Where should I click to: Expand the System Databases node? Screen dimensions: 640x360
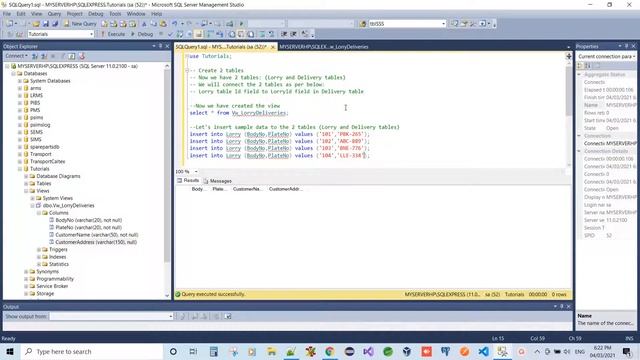click(20, 81)
